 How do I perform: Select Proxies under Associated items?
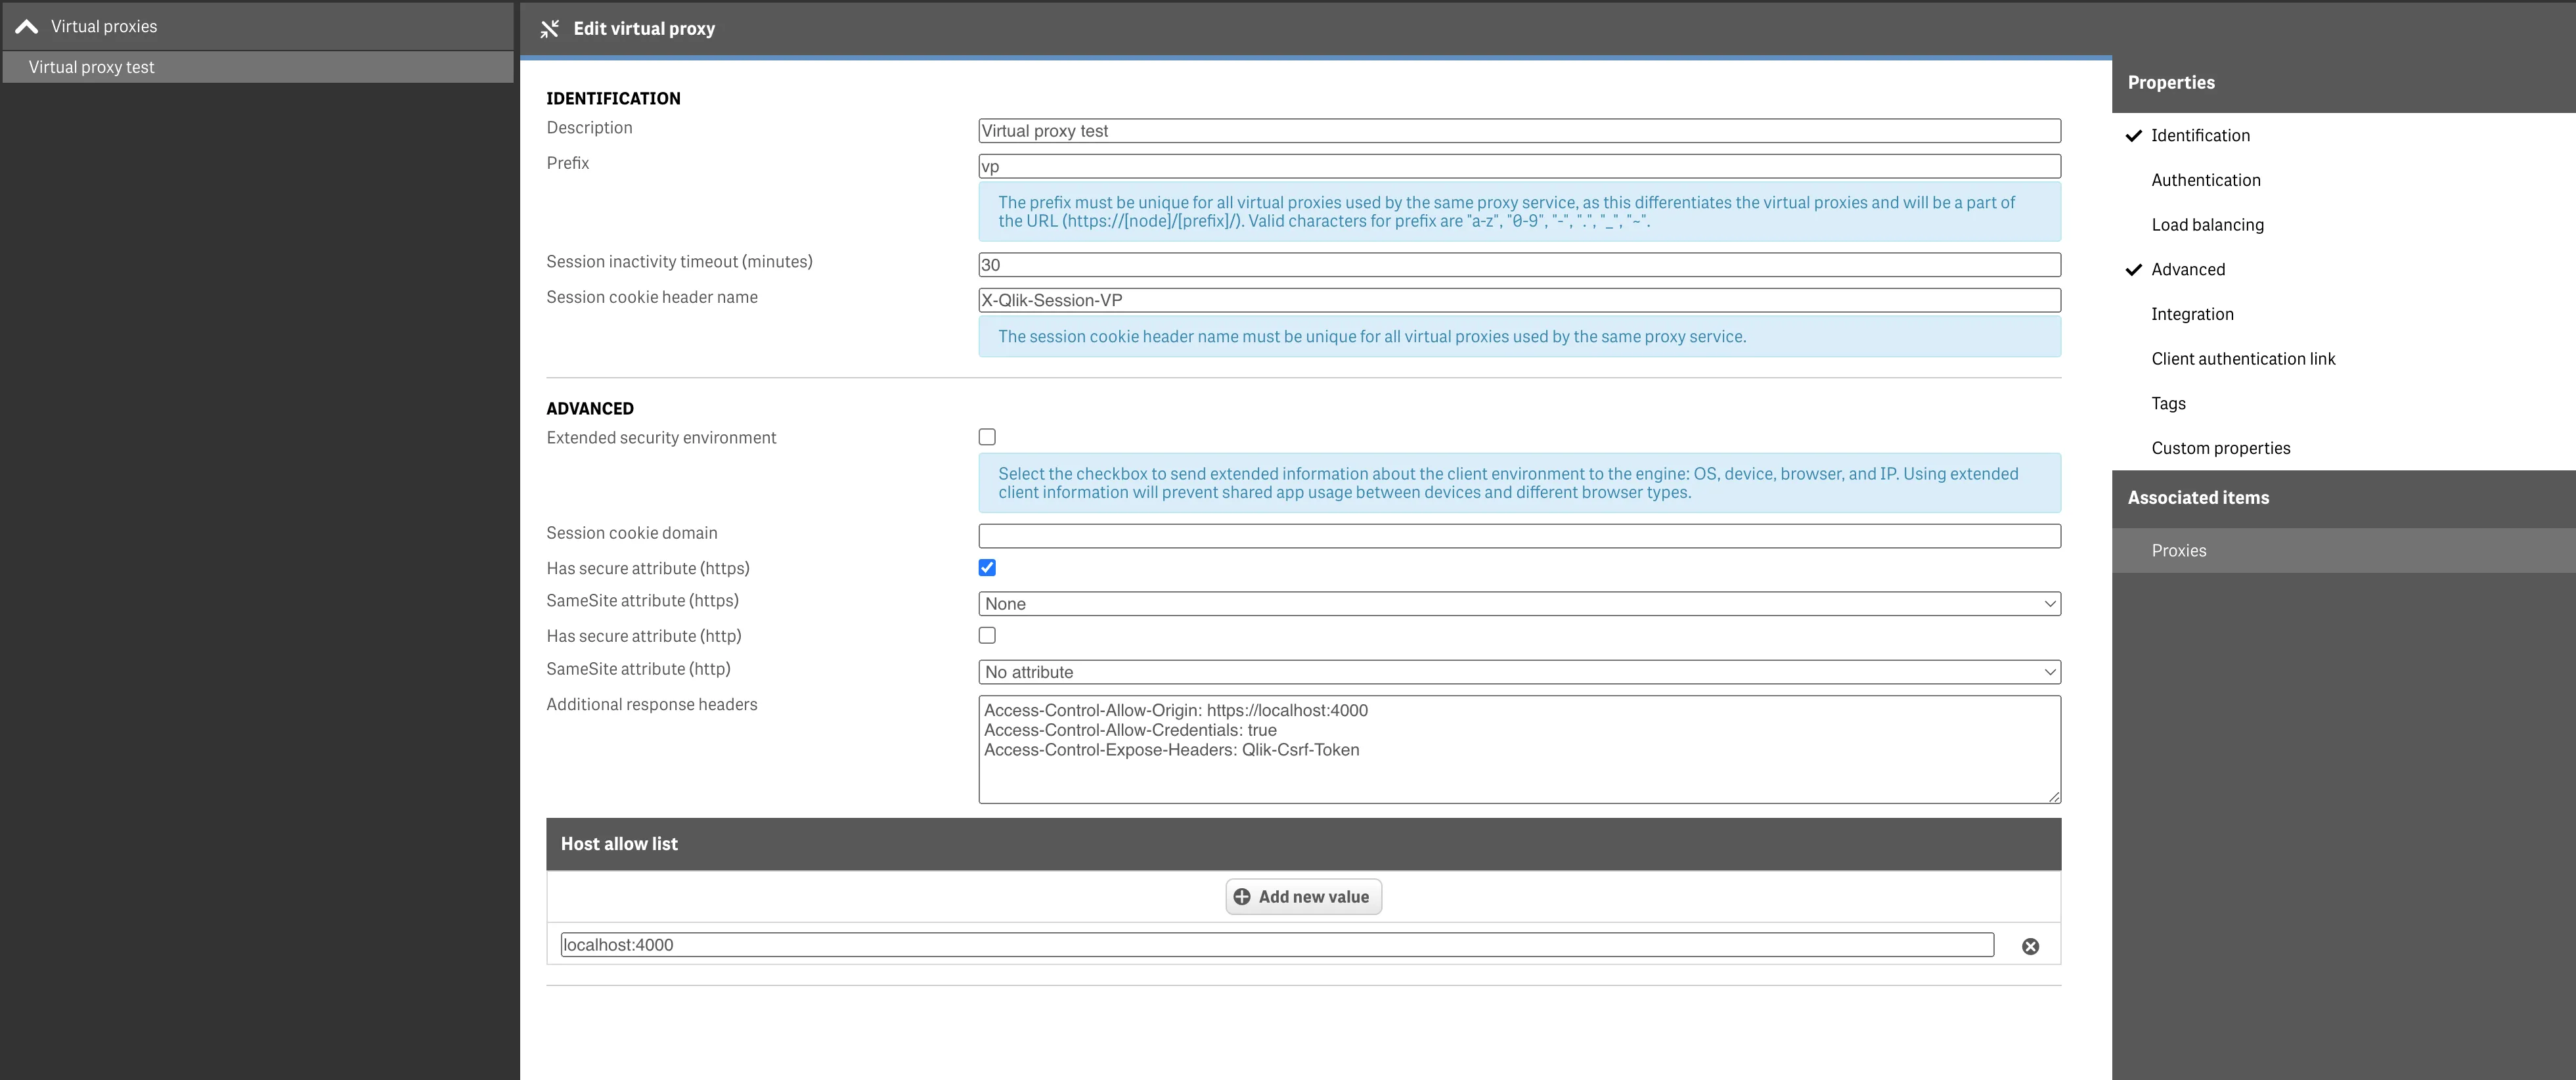[x=2179, y=550]
